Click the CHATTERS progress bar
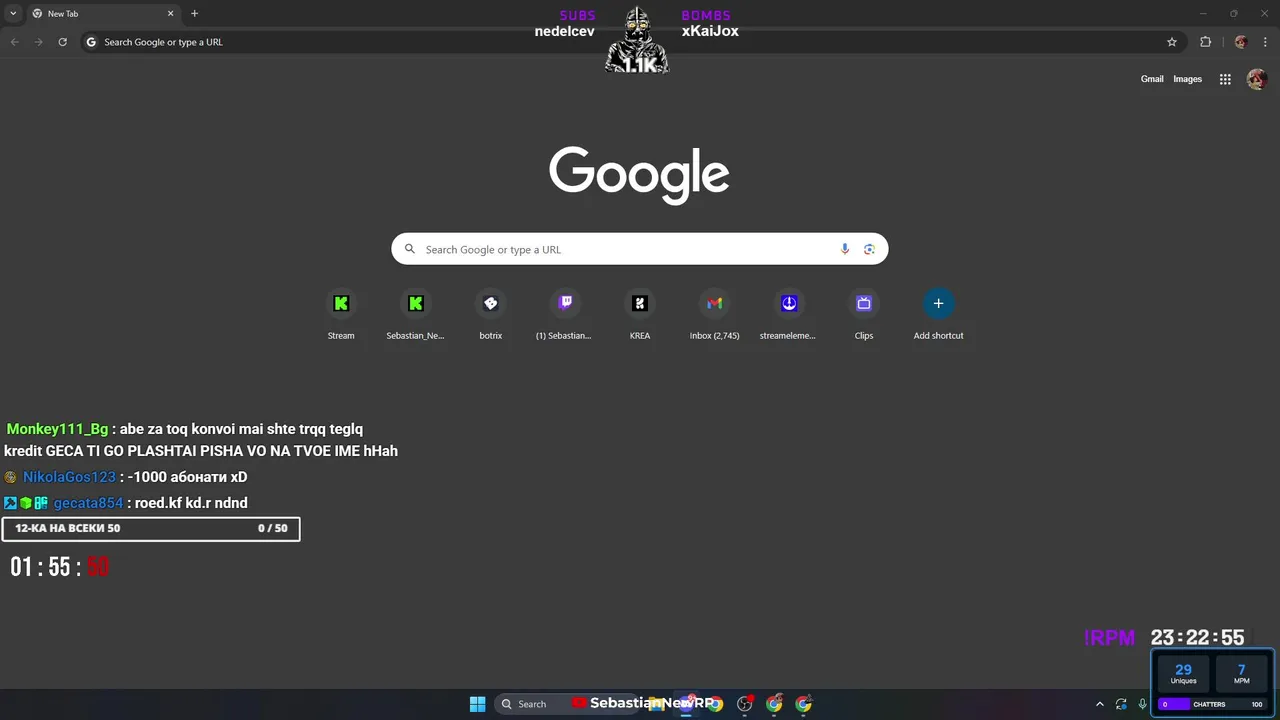This screenshot has height=720, width=1280. (1210, 704)
